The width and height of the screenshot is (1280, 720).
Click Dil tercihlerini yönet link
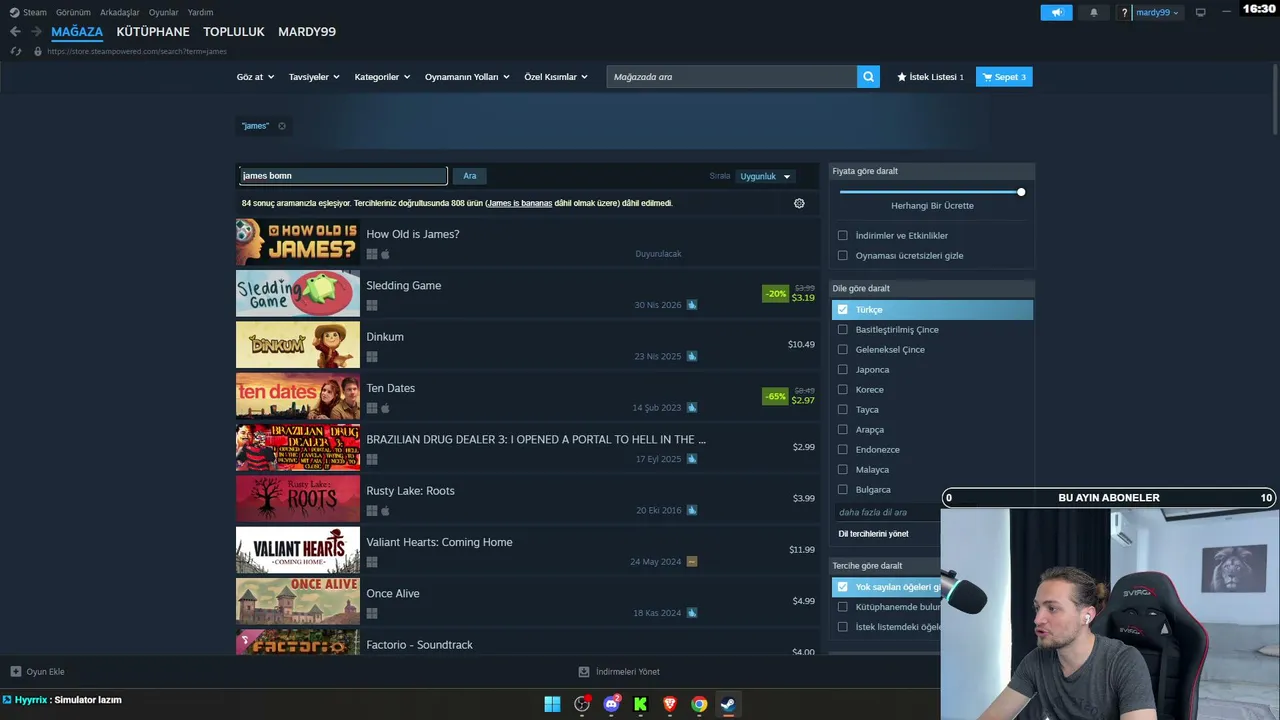874,534
